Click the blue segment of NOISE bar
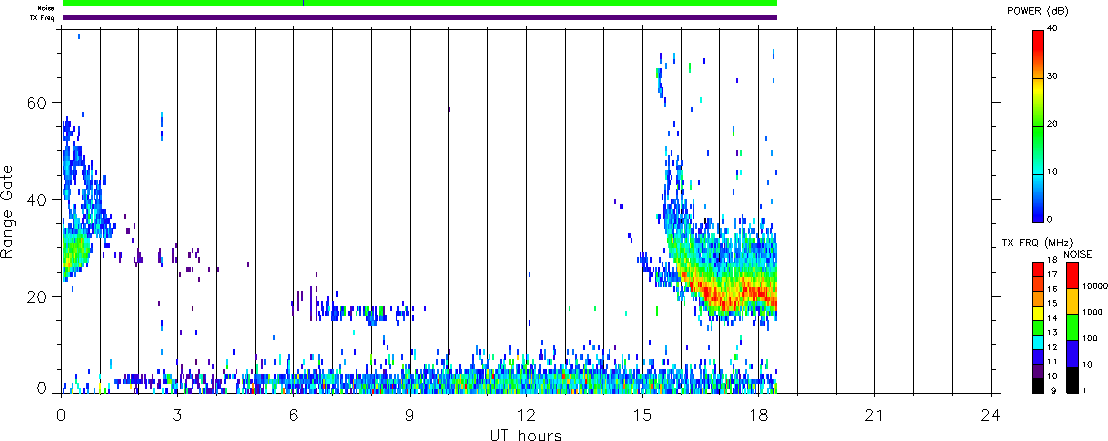The image size is (1108, 441). pos(1071,353)
